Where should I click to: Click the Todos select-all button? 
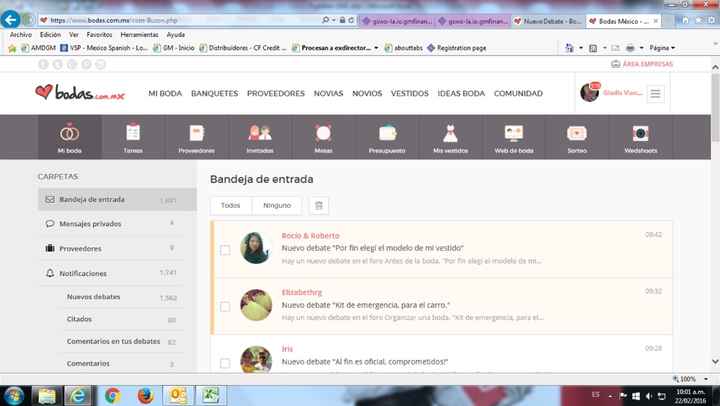pyautogui.click(x=230, y=205)
